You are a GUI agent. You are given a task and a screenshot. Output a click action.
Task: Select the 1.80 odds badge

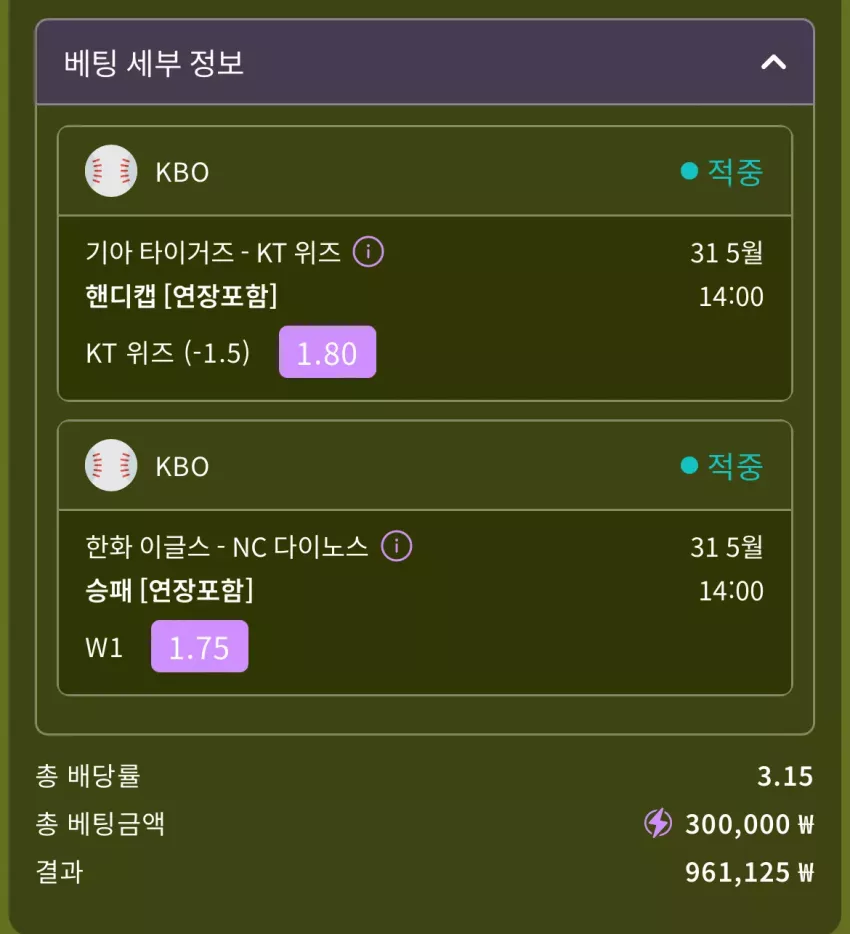pos(328,352)
